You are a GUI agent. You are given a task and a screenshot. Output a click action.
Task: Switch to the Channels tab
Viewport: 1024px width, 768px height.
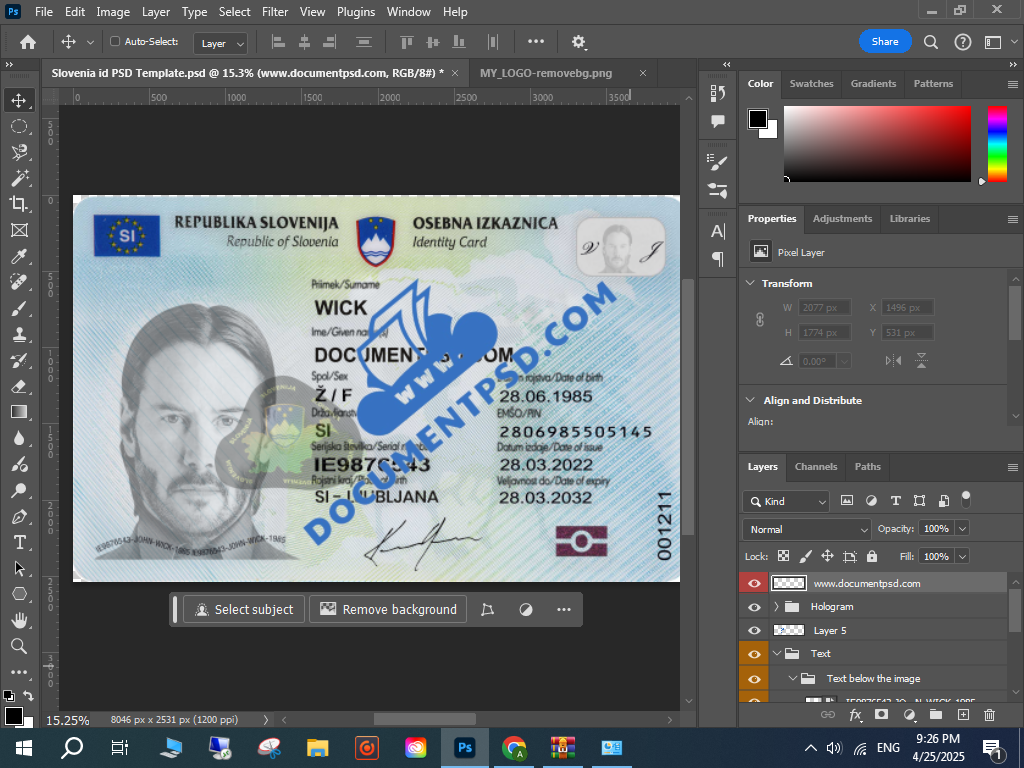tap(816, 466)
